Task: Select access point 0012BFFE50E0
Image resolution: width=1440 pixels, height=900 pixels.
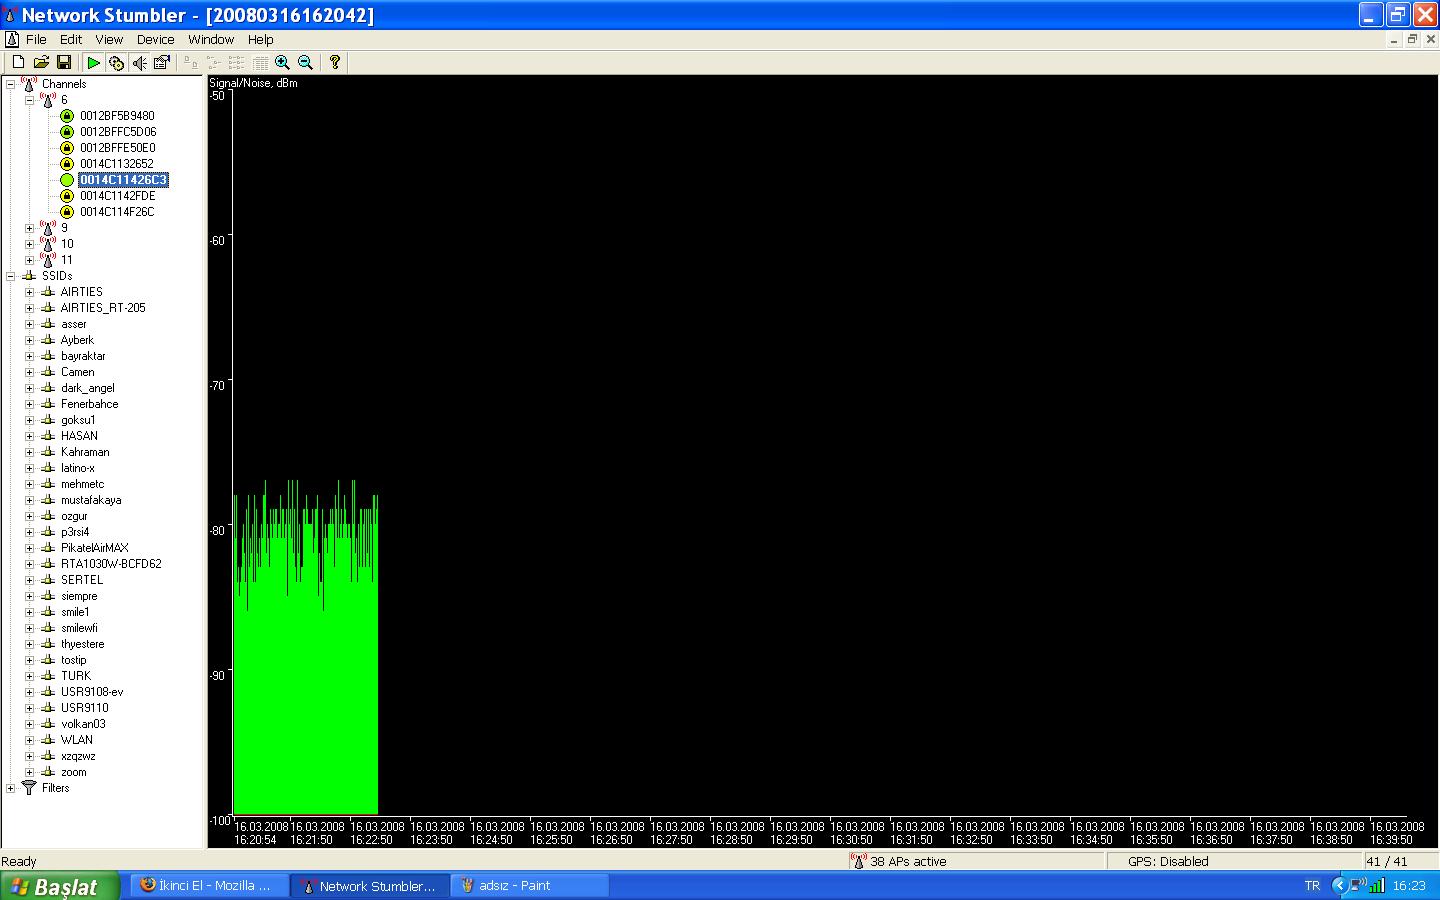Action: pos(118,148)
